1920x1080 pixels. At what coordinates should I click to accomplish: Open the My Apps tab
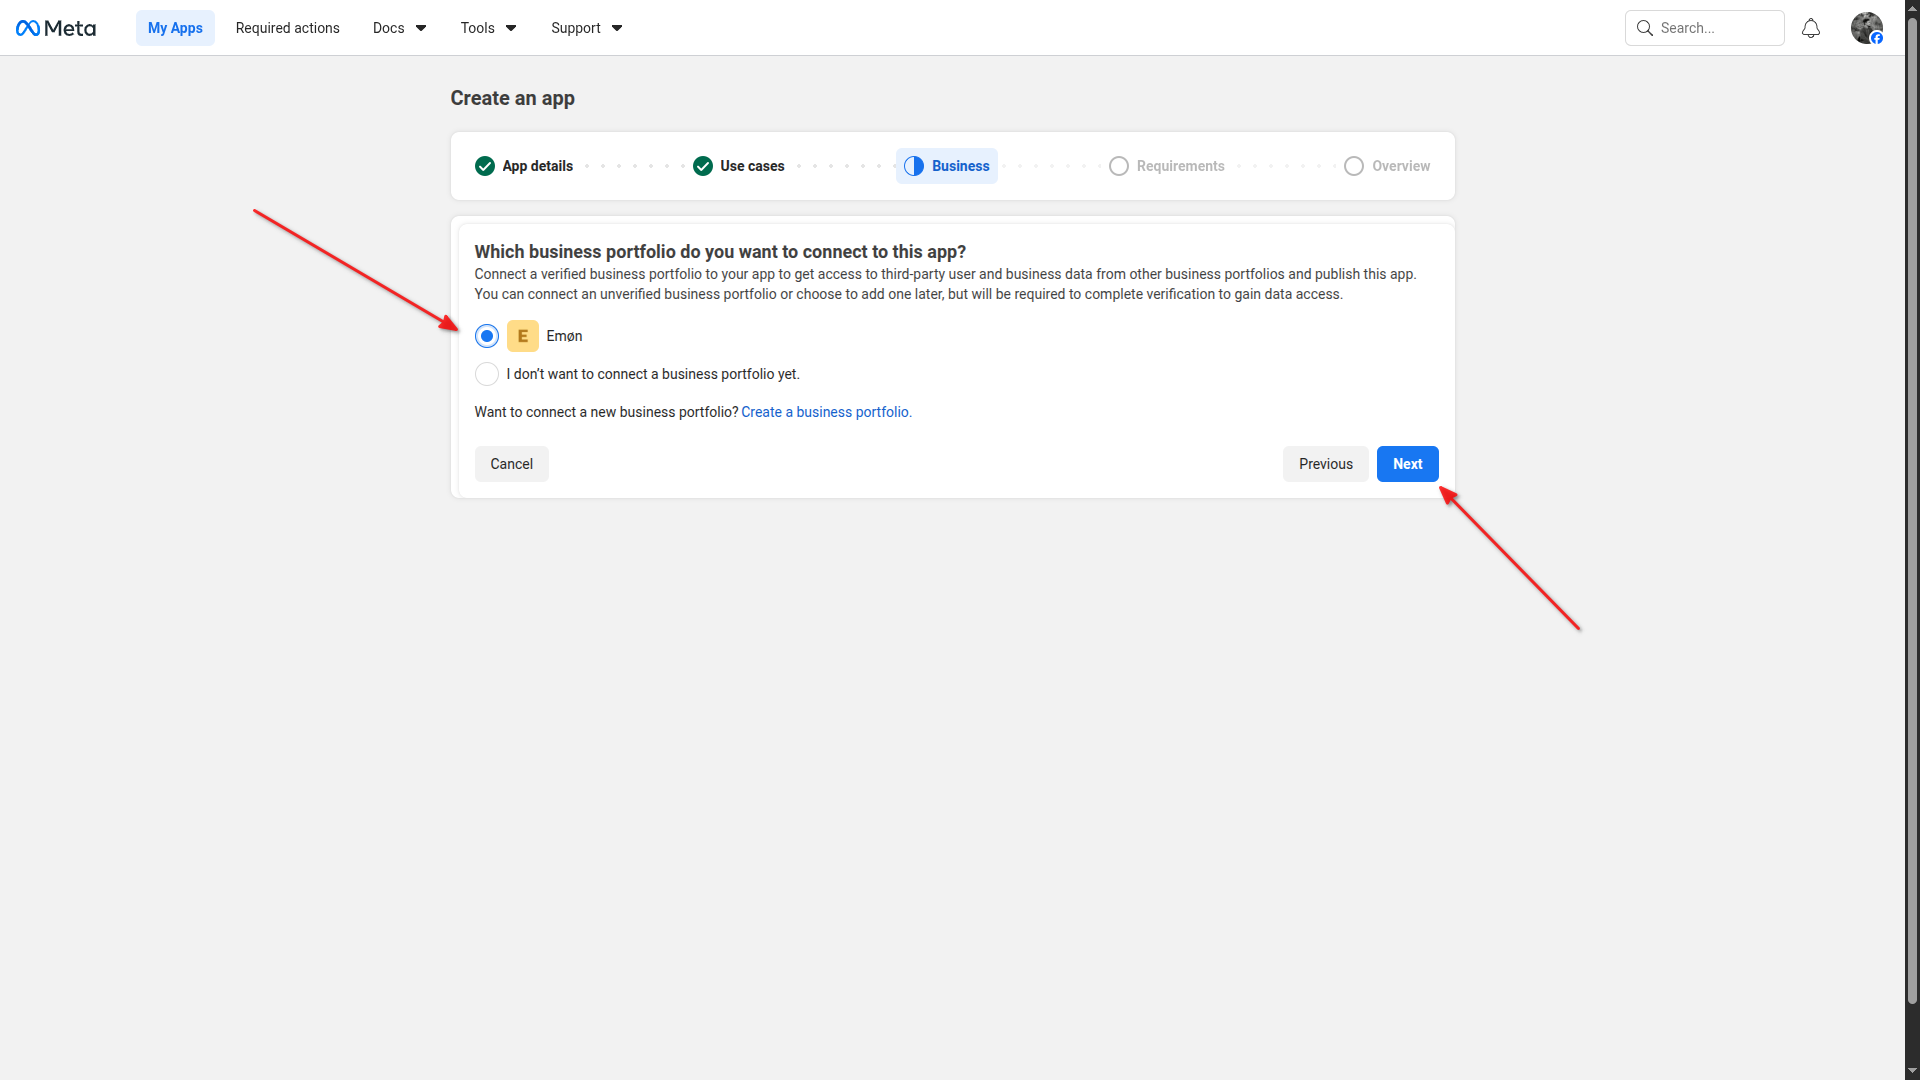click(x=175, y=28)
